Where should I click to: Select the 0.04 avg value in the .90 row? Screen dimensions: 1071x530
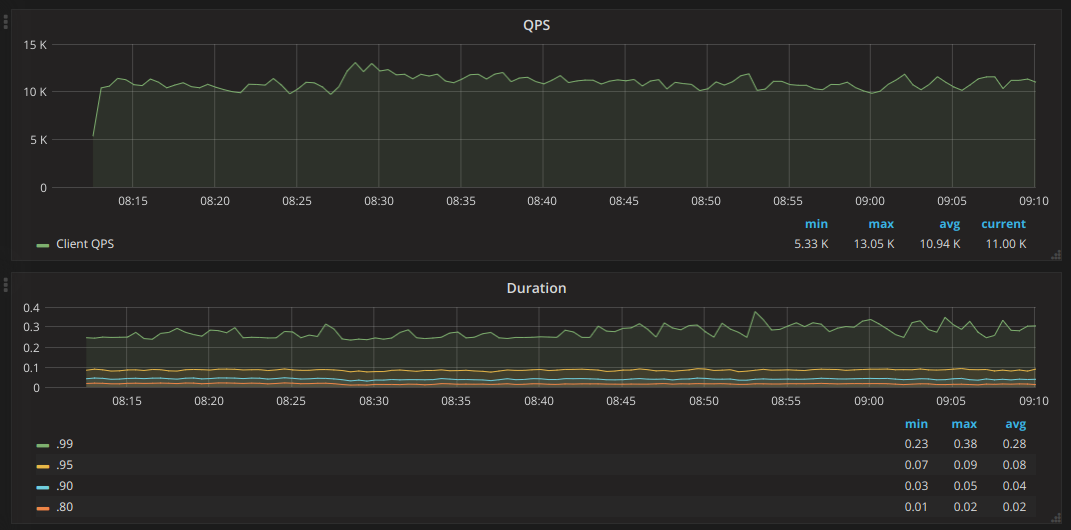[x=1014, y=486]
